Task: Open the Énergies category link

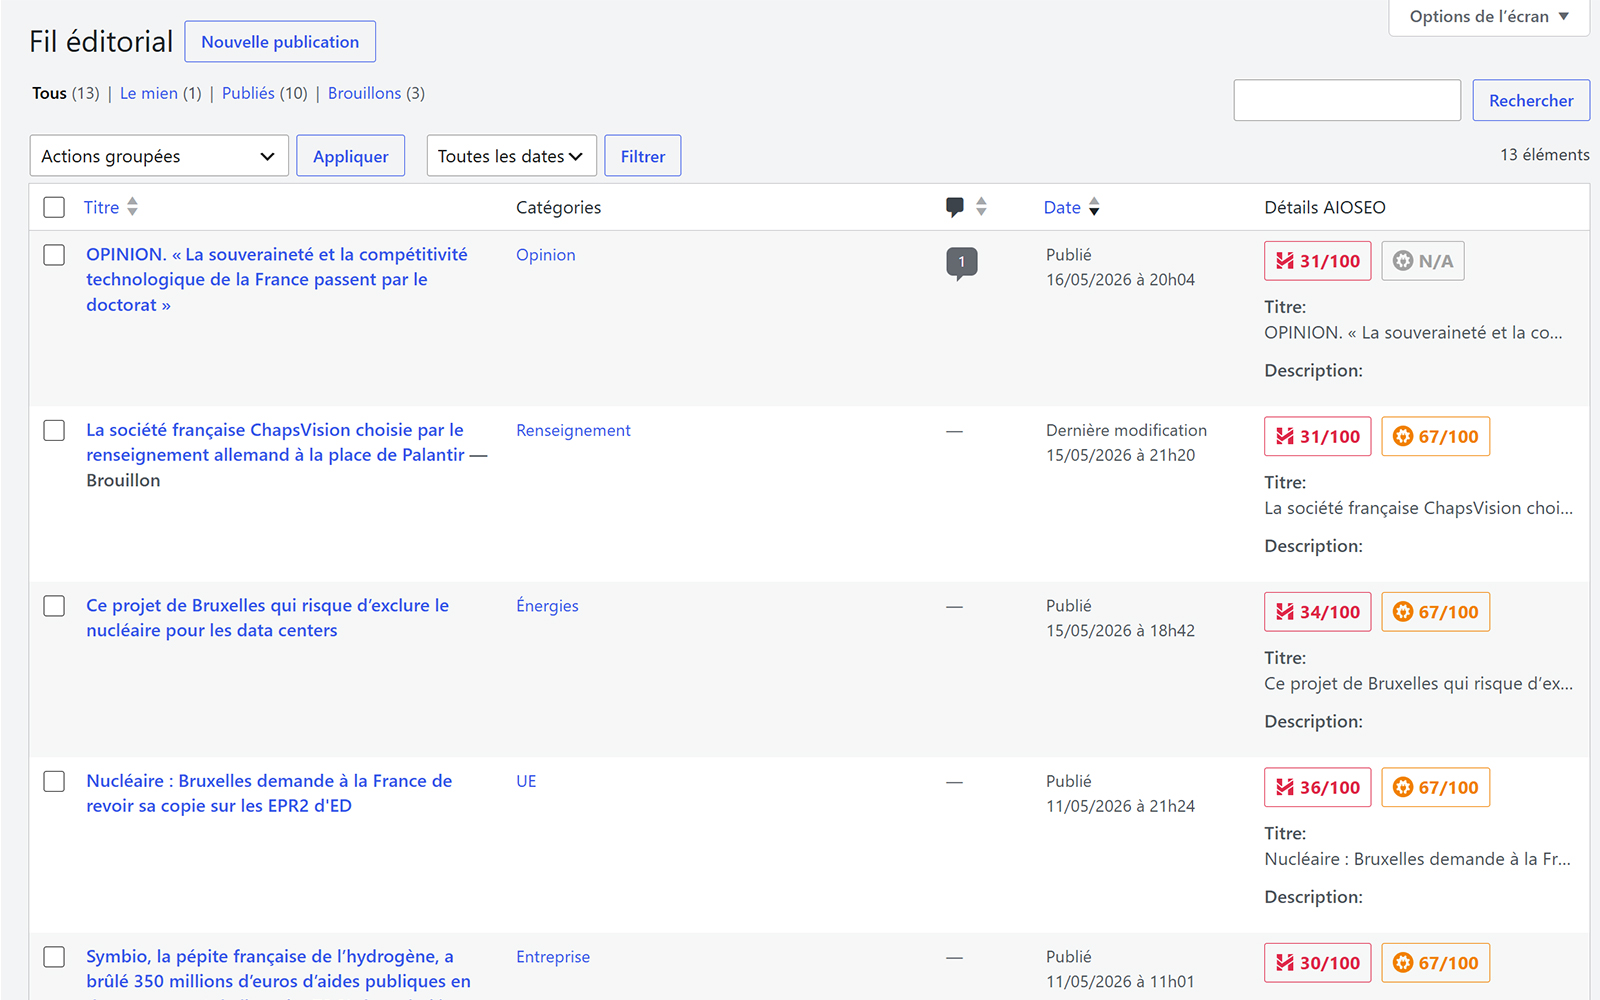Action: click(547, 606)
